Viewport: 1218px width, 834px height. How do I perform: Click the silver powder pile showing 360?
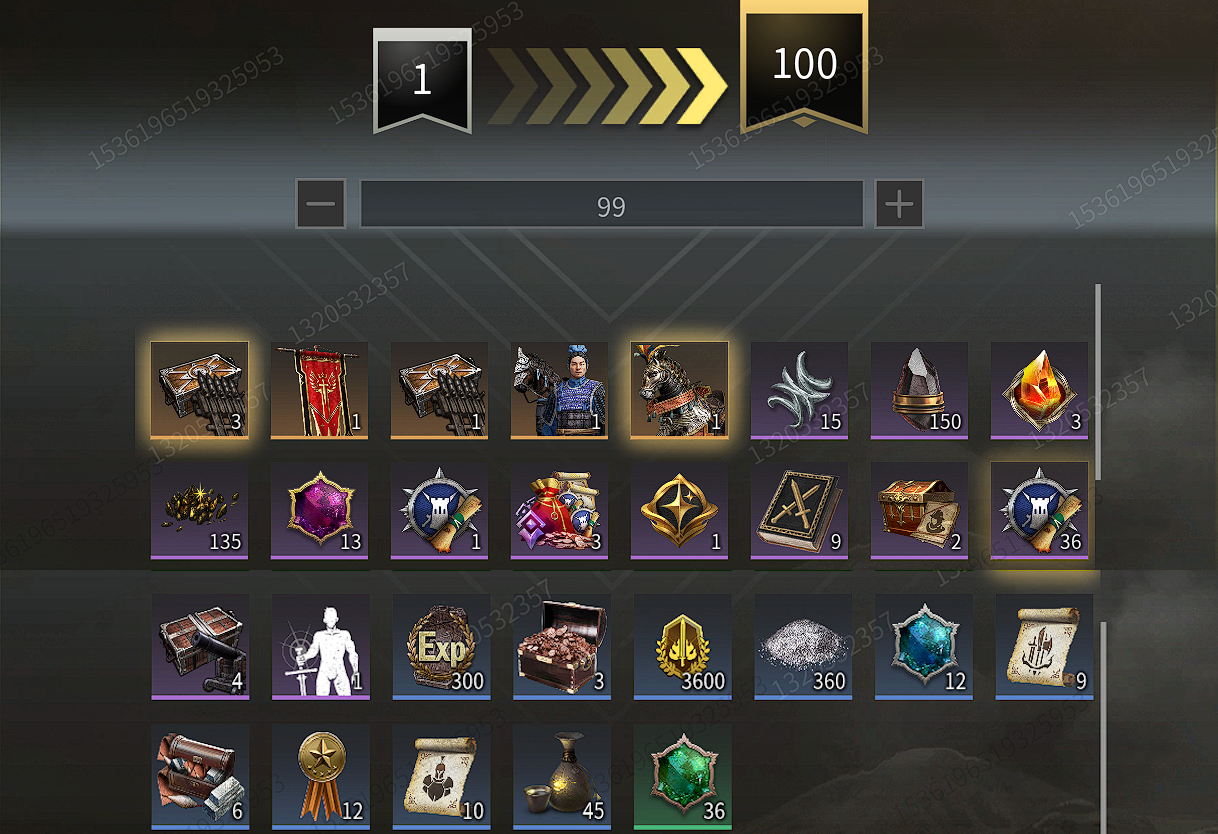(x=803, y=647)
